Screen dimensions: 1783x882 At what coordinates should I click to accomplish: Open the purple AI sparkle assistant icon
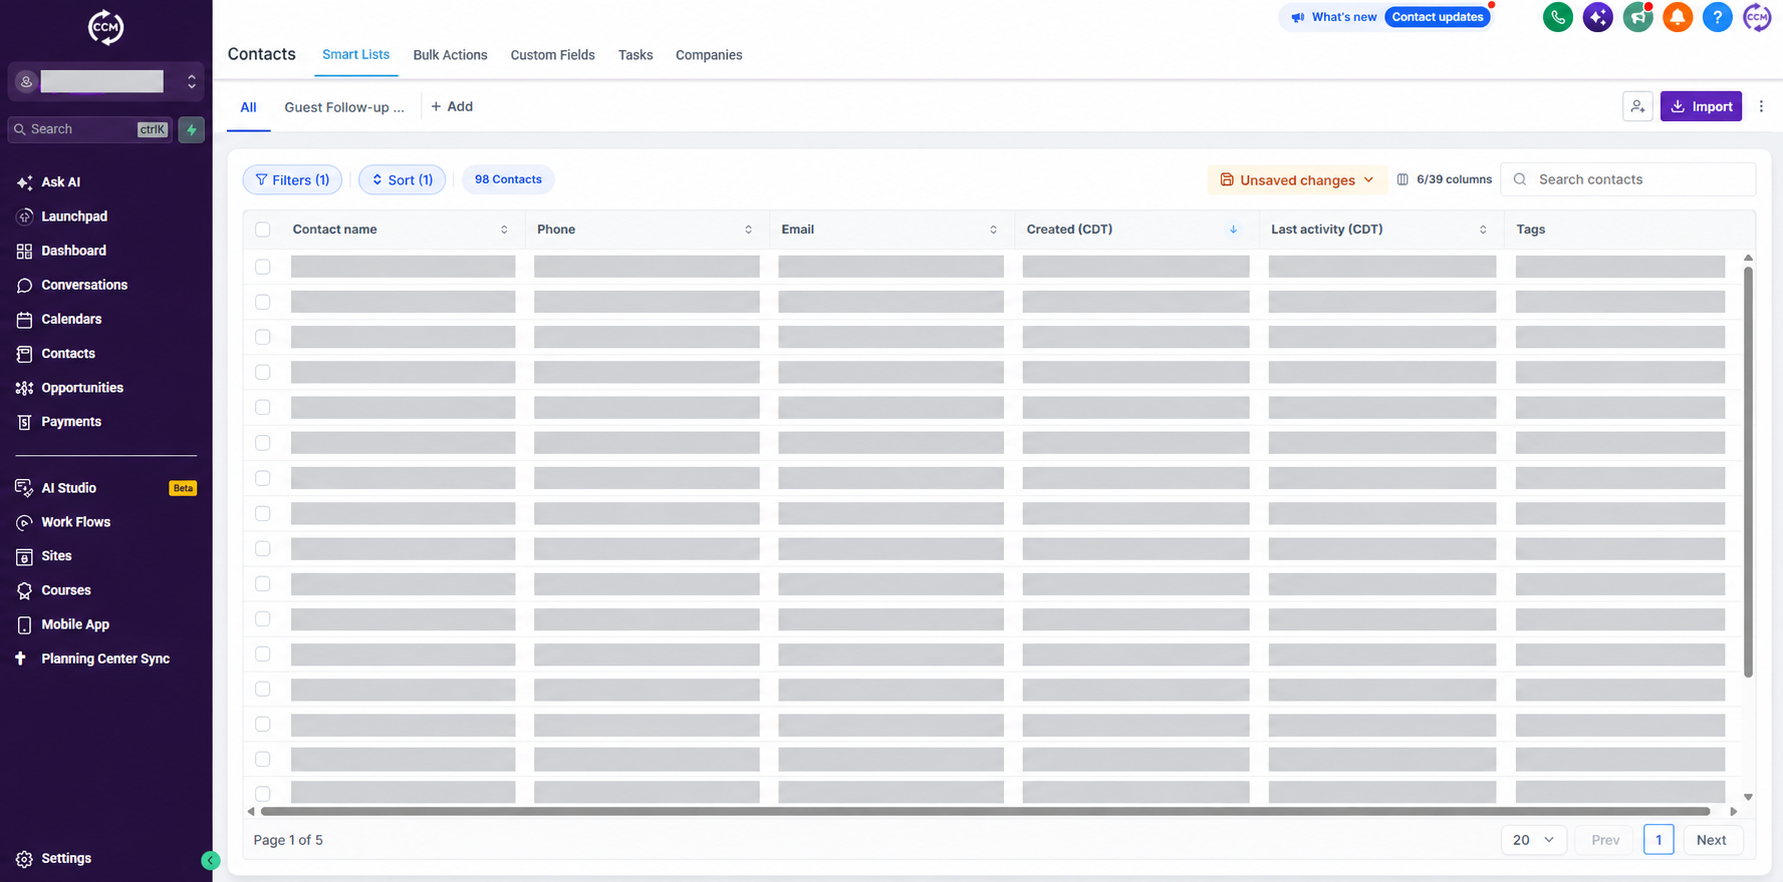pos(1598,17)
